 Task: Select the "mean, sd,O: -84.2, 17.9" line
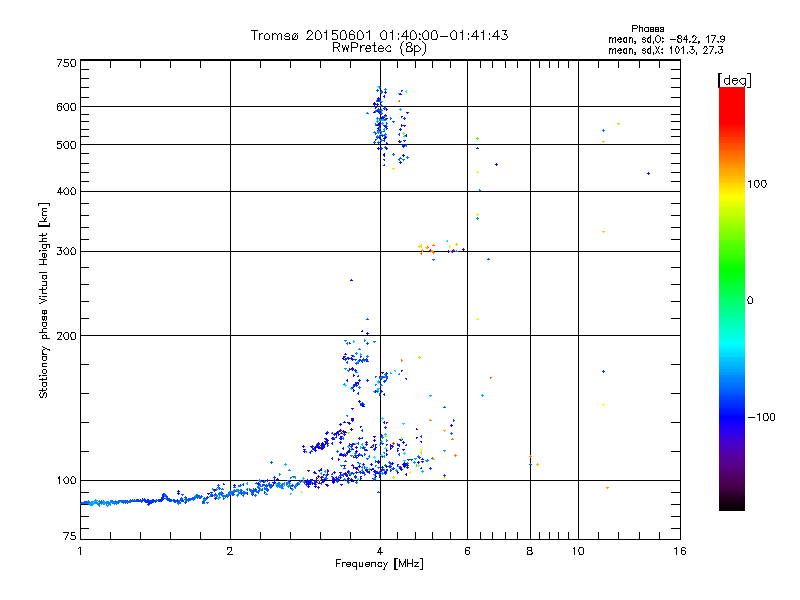(x=666, y=39)
